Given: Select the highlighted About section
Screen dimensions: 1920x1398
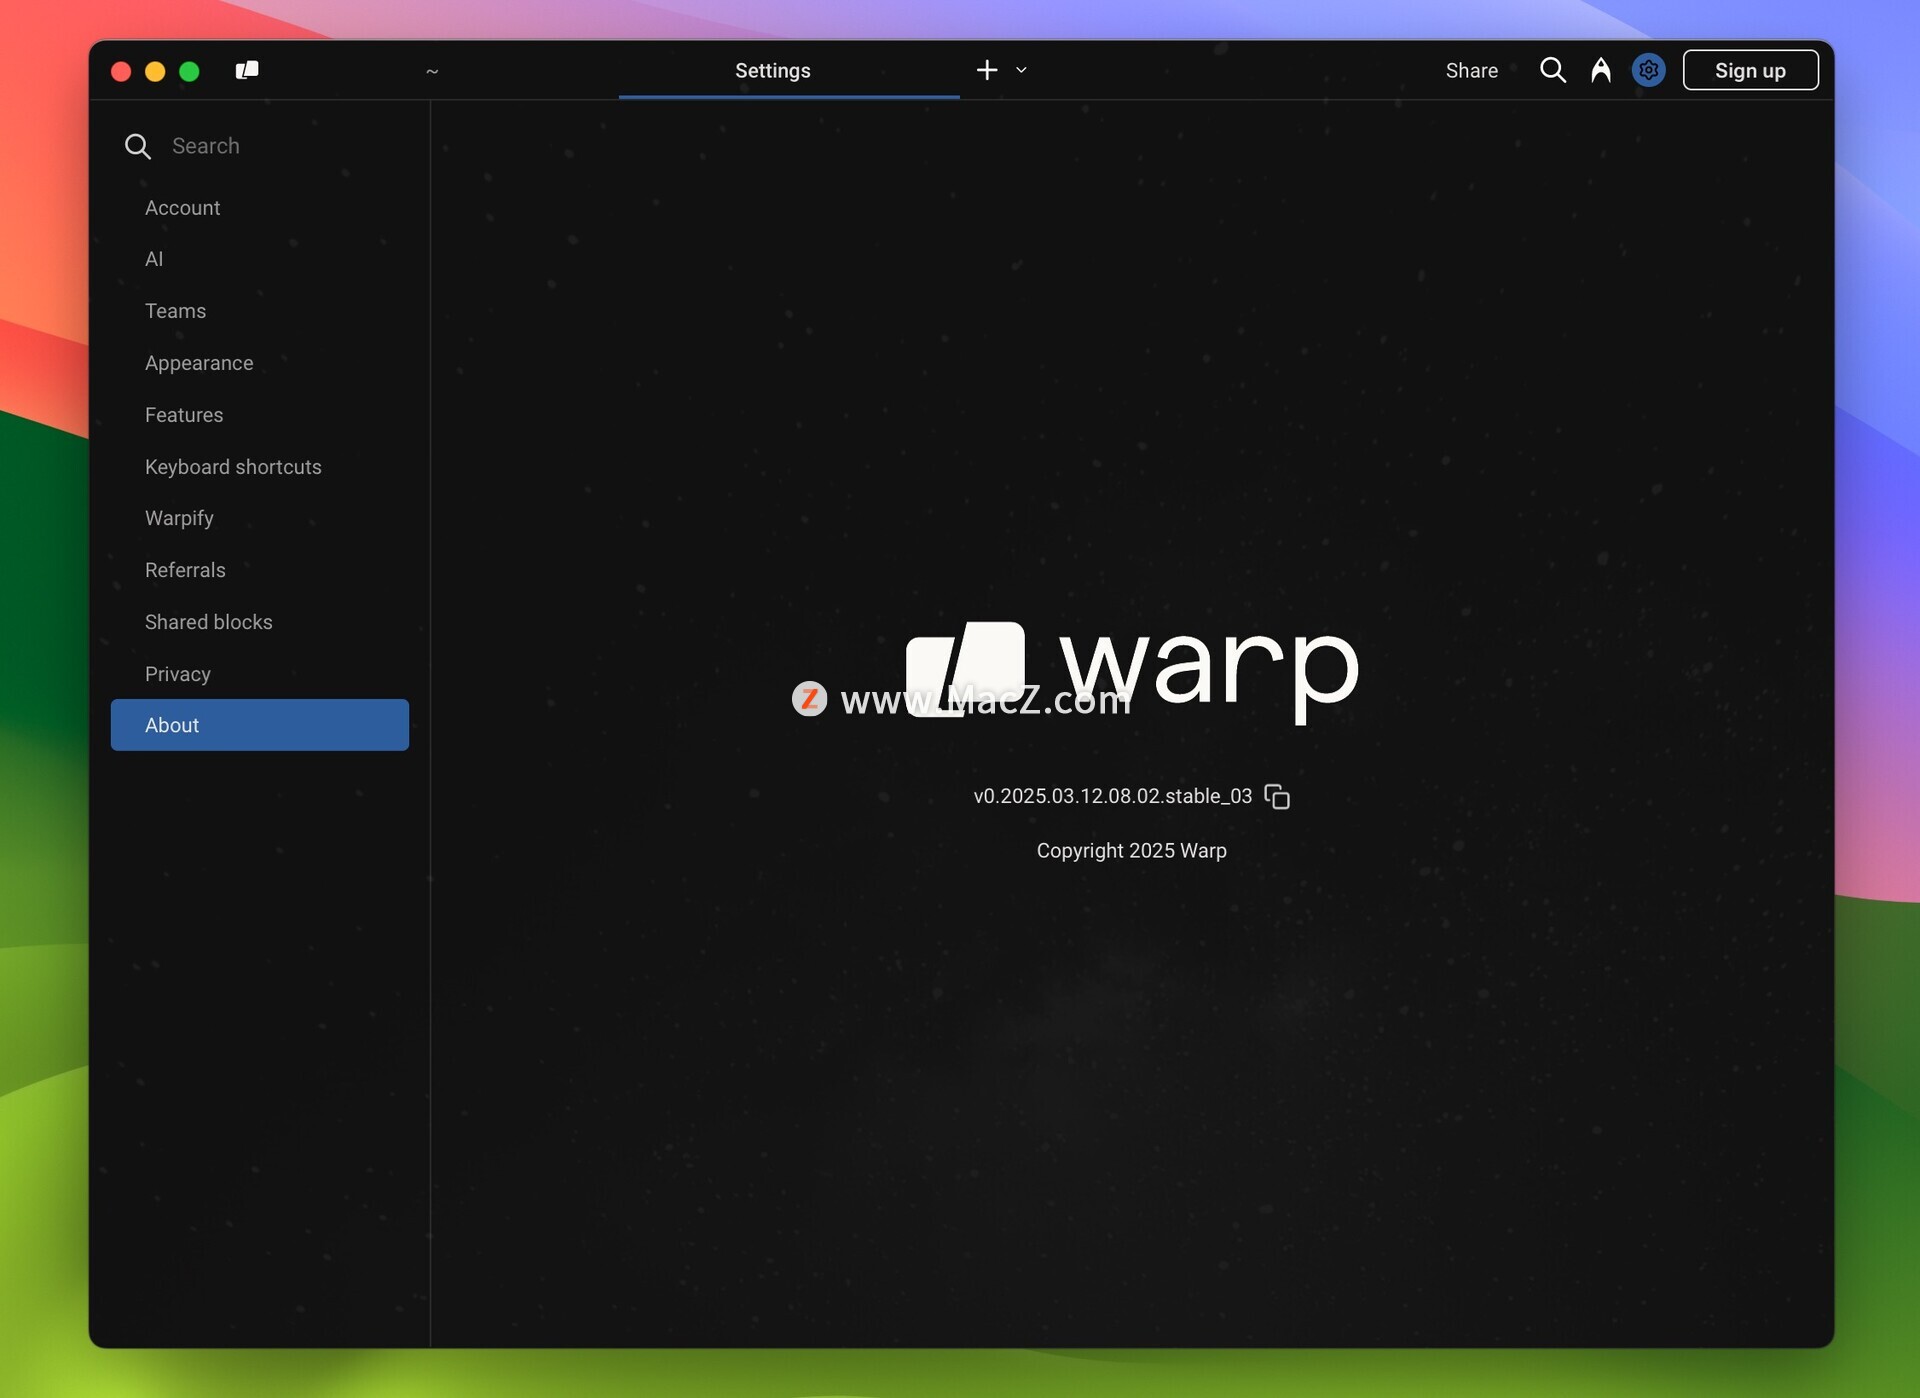Looking at the screenshot, I should click(260, 725).
